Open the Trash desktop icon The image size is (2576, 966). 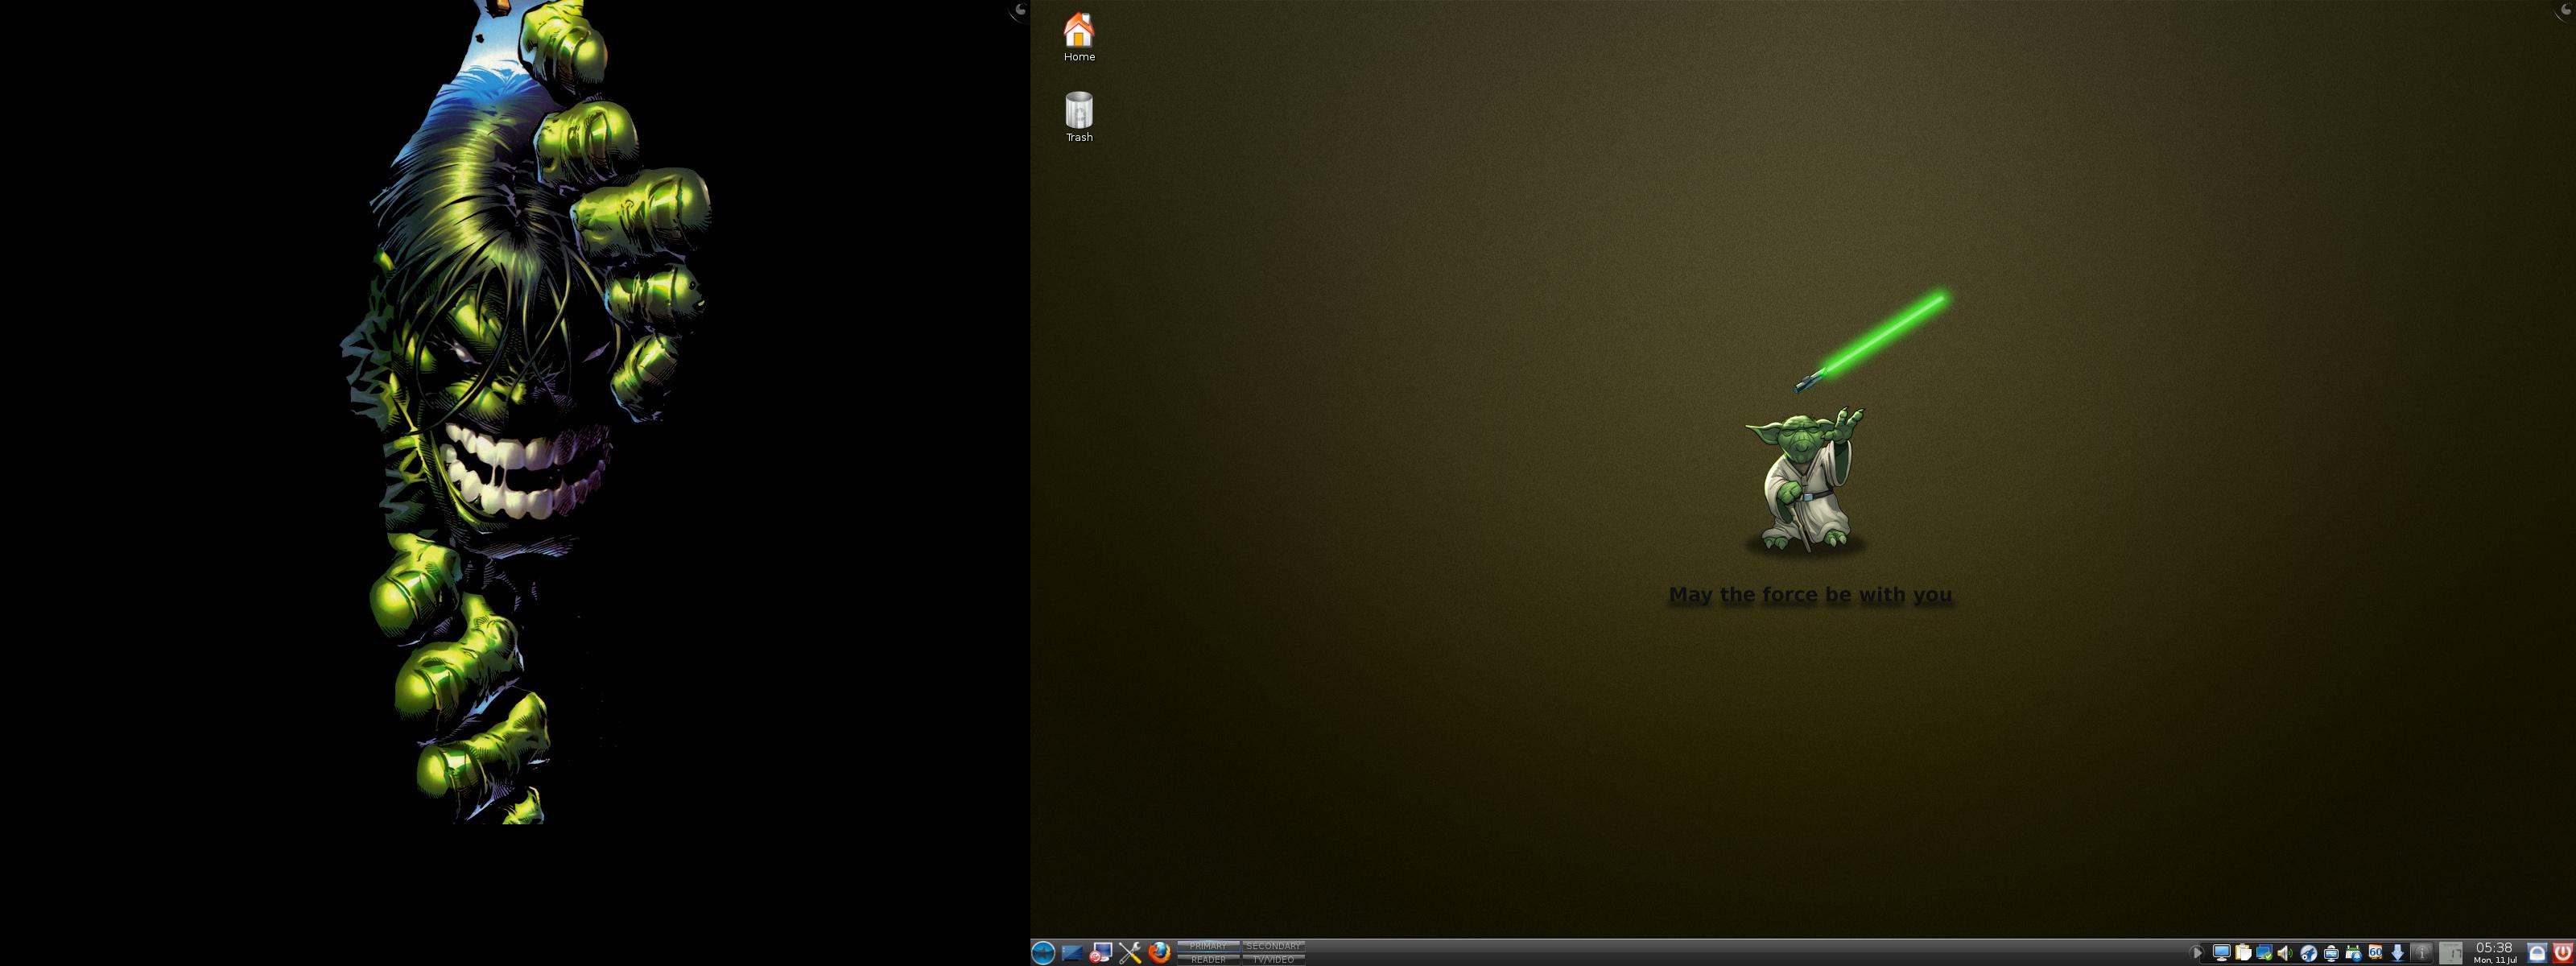click(x=1079, y=118)
